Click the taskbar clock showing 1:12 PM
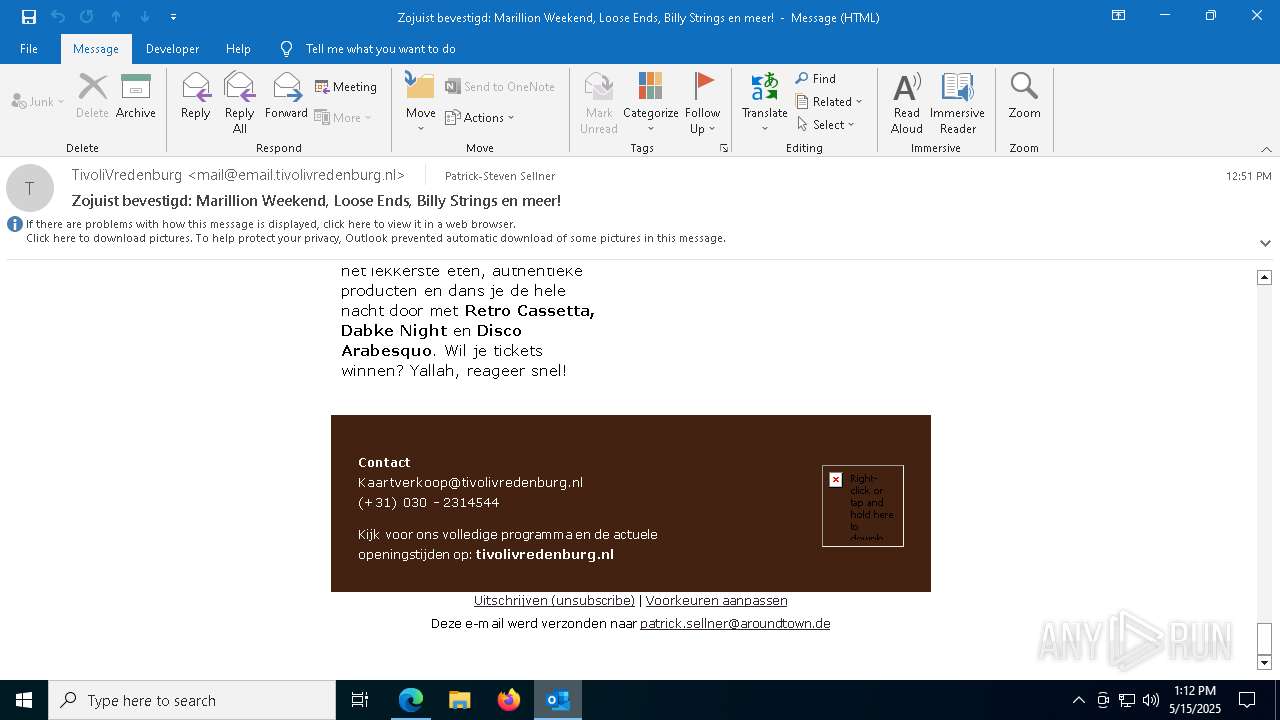Screen dimensions: 1280x720 [1195, 700]
